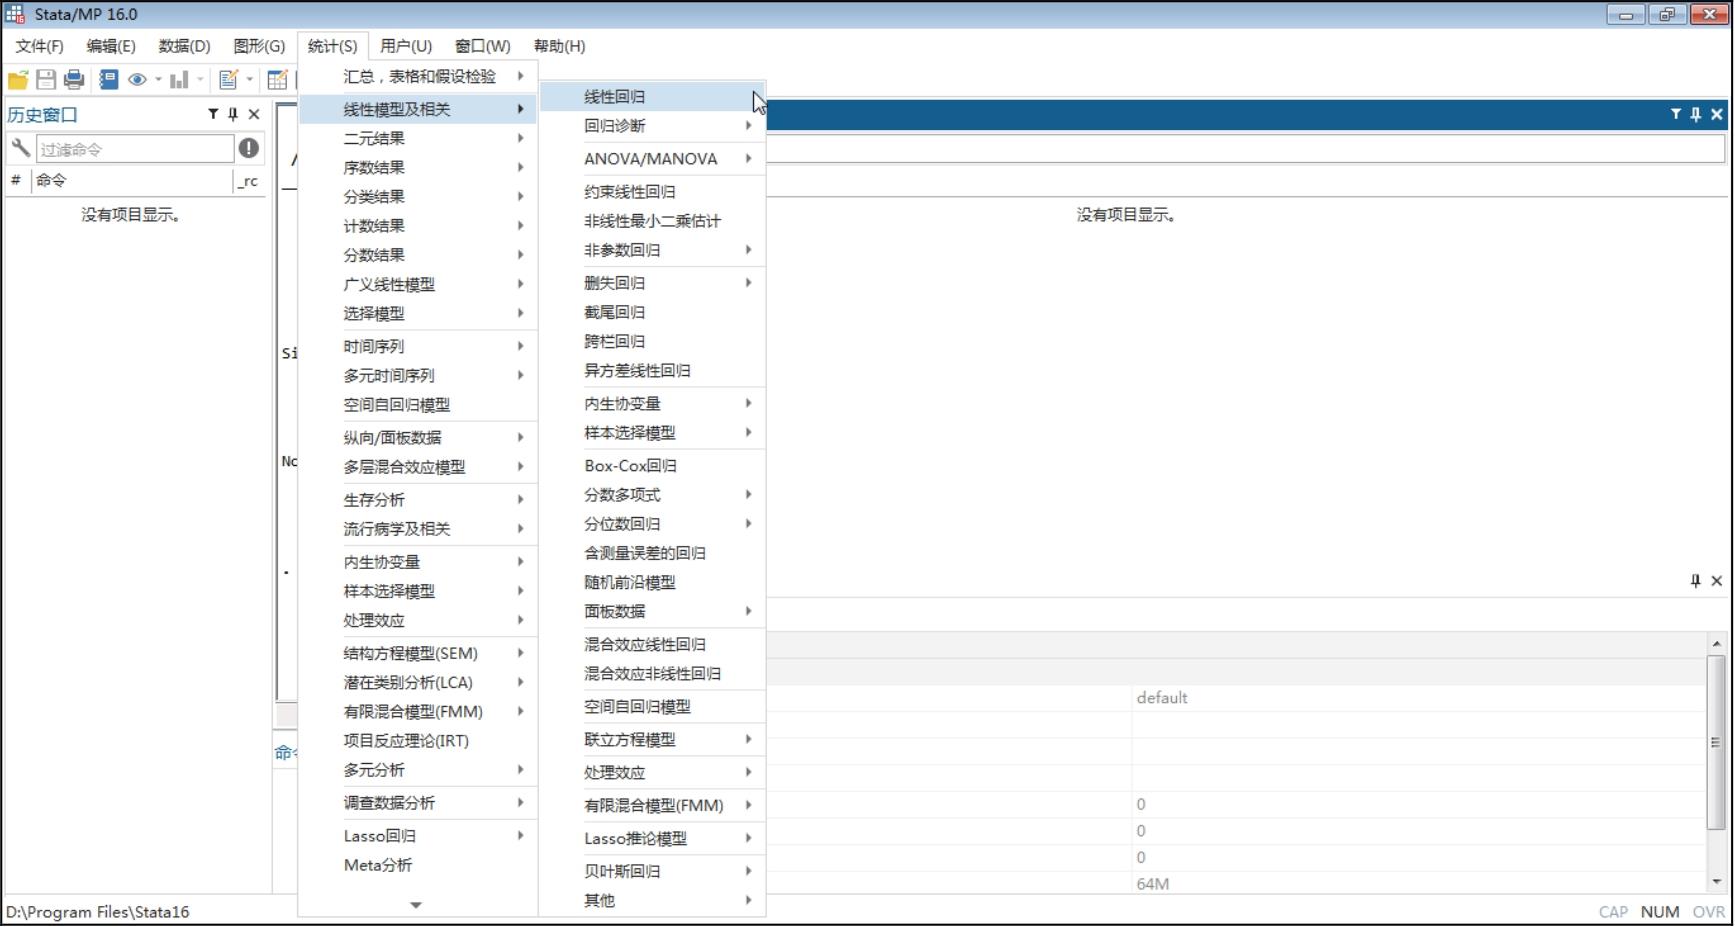Expand Lasso回归 in 统计 menu
The height and width of the screenshot is (927, 1735).
(418, 837)
